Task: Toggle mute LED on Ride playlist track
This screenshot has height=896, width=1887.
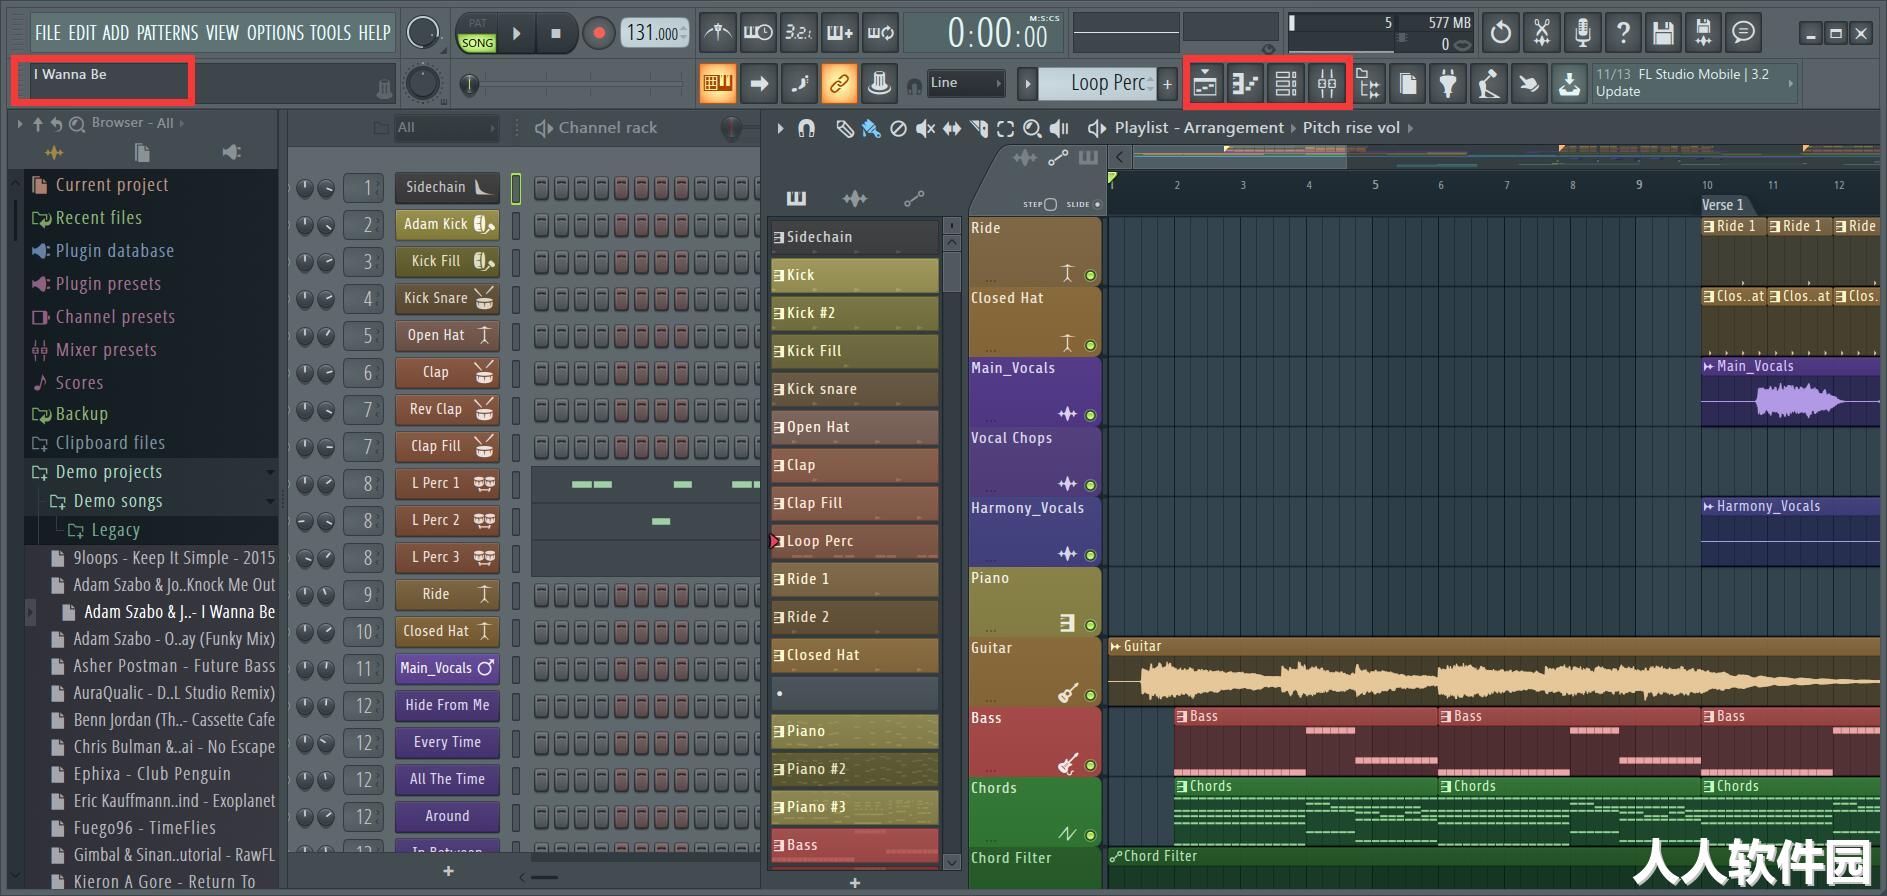Action: tap(1090, 275)
